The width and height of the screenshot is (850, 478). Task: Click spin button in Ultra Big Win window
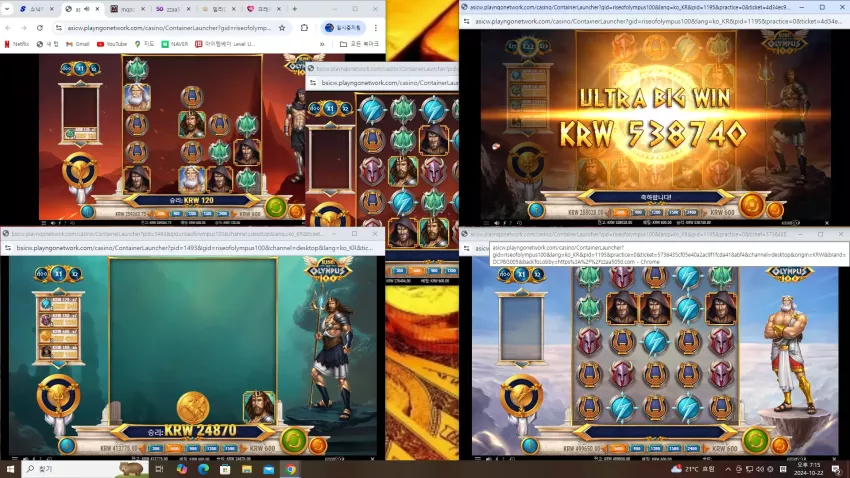tap(751, 205)
